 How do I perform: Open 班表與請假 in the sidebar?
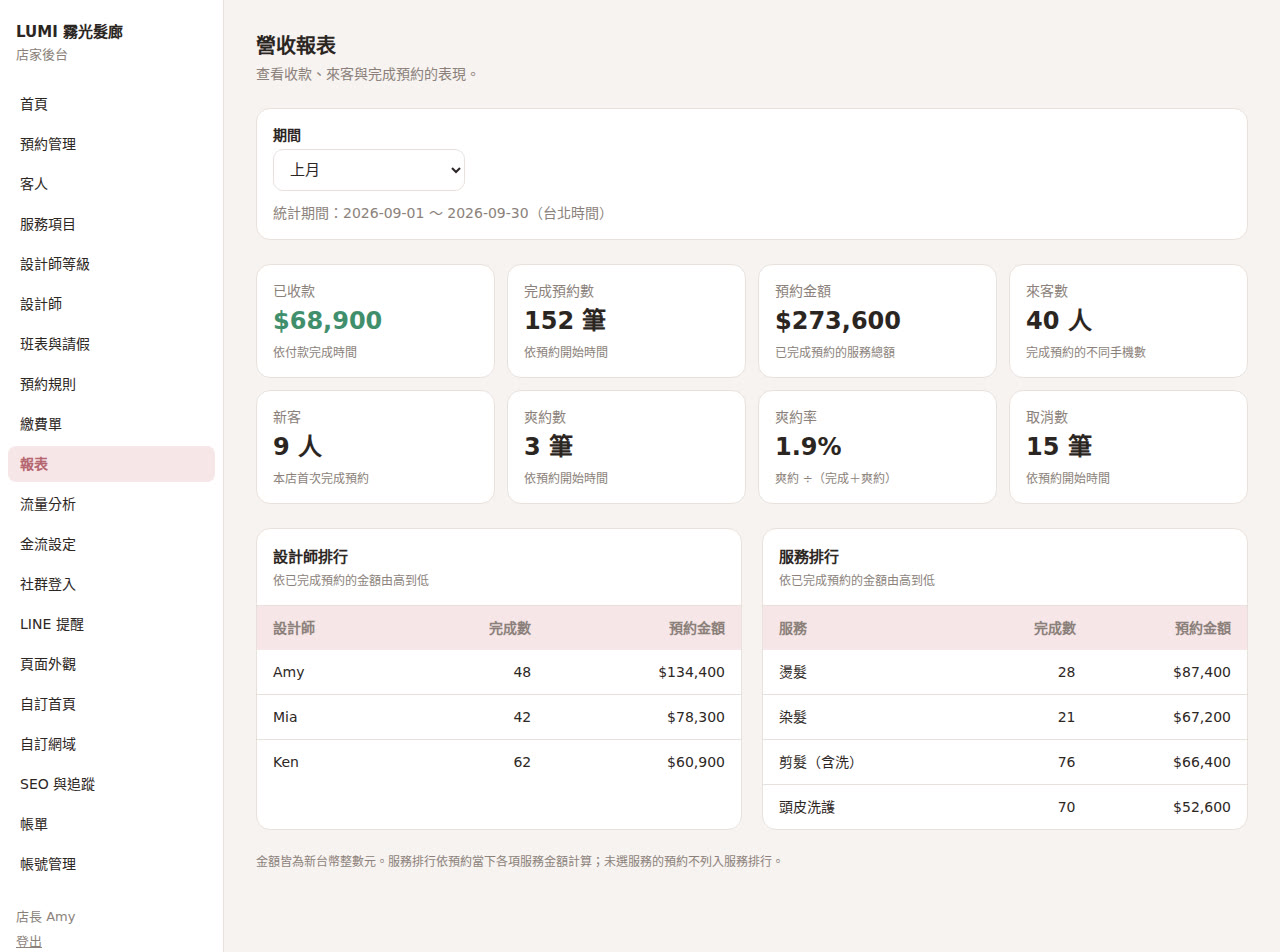click(x=111, y=344)
